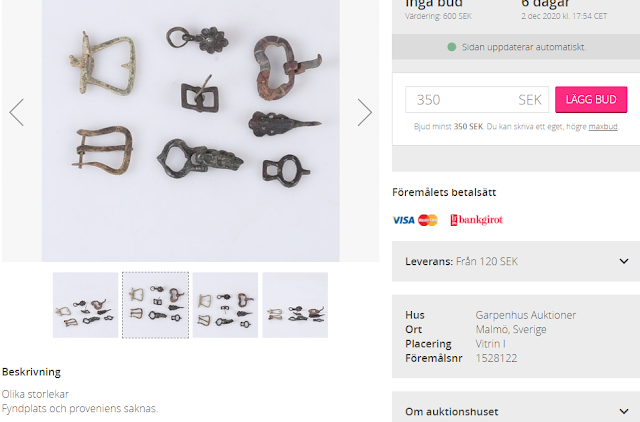
Task: Click the Bankgirot payment logo
Action: point(476,220)
